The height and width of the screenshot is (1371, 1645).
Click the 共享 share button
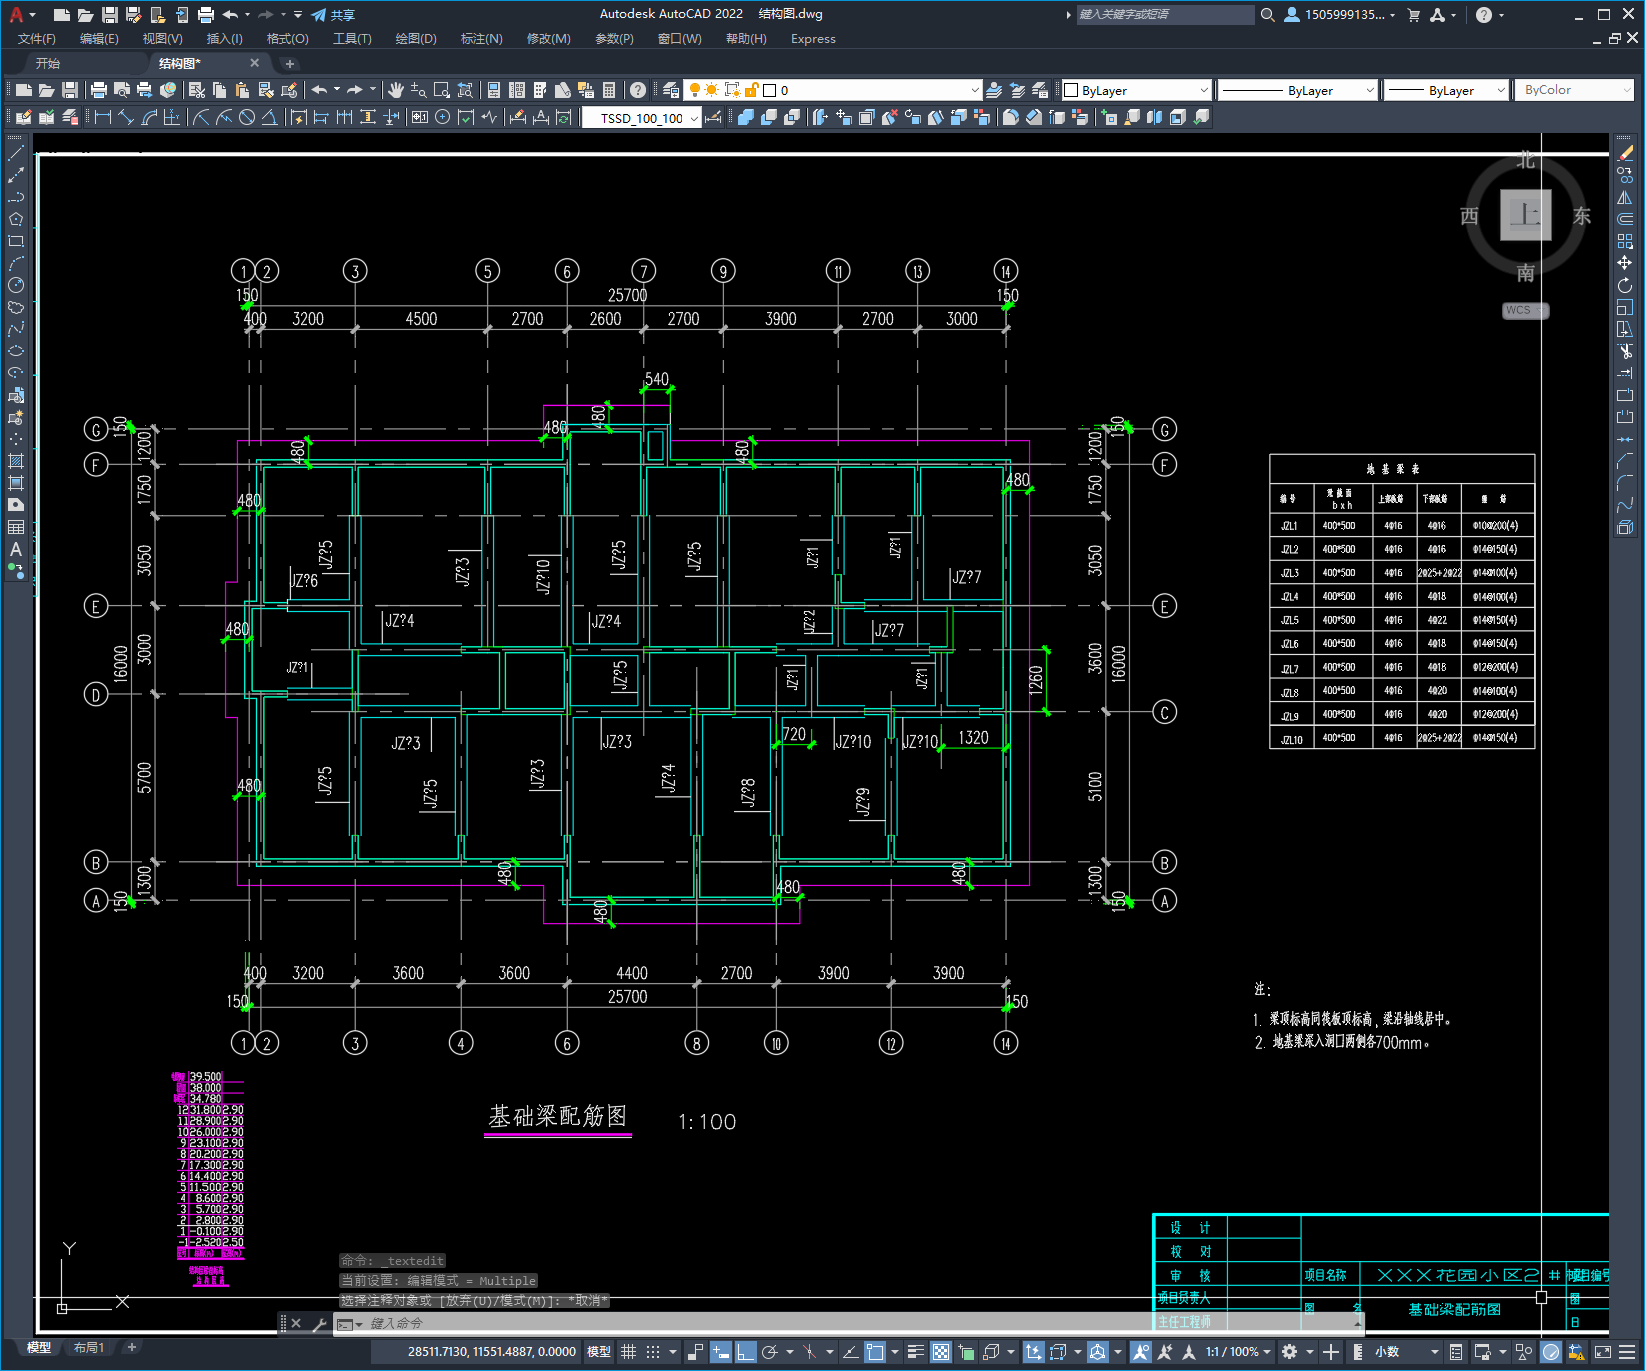[333, 14]
